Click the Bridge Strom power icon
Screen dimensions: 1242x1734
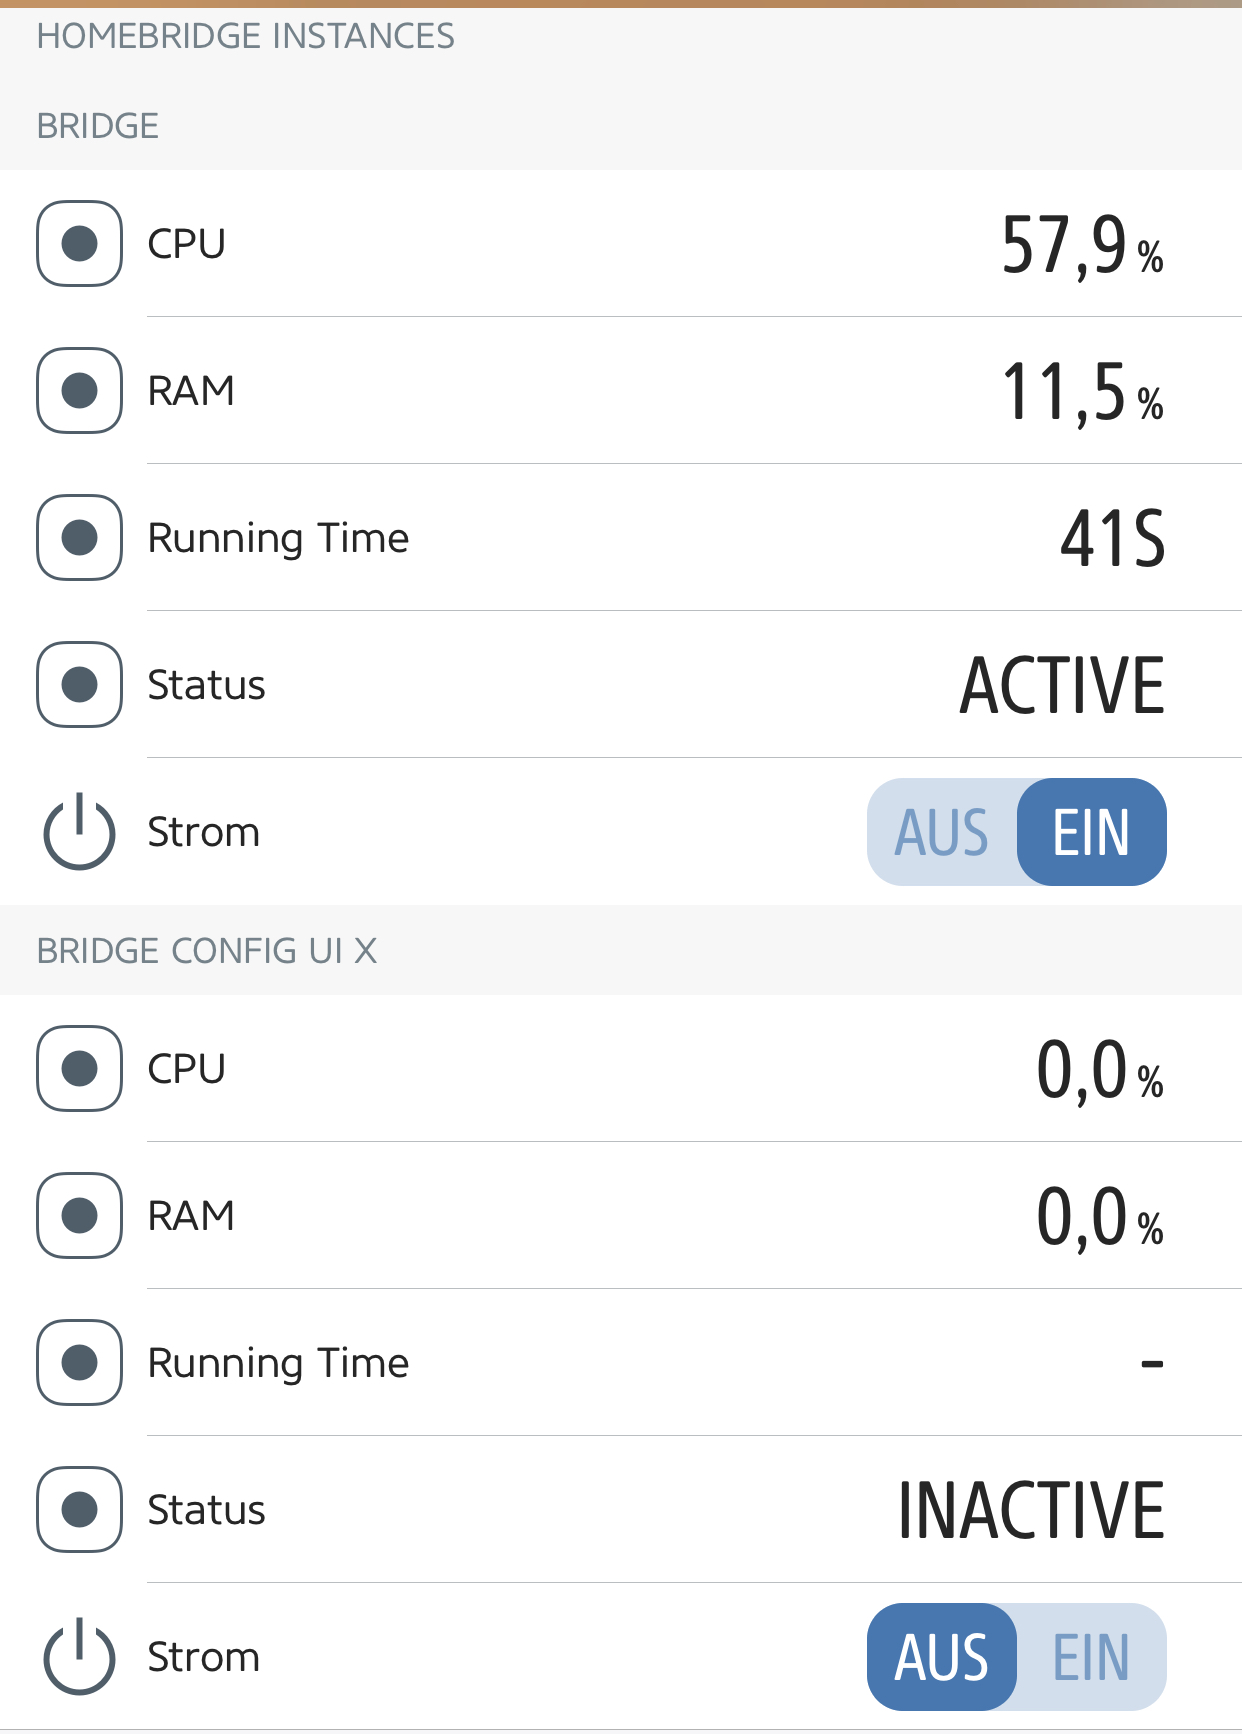[x=79, y=832]
